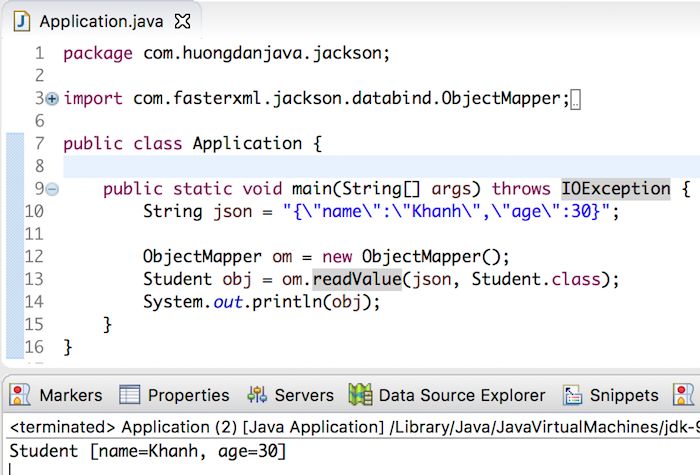Click 'public class Application' declaration on line 7
The width and height of the screenshot is (700, 475).
pyautogui.click(x=183, y=144)
